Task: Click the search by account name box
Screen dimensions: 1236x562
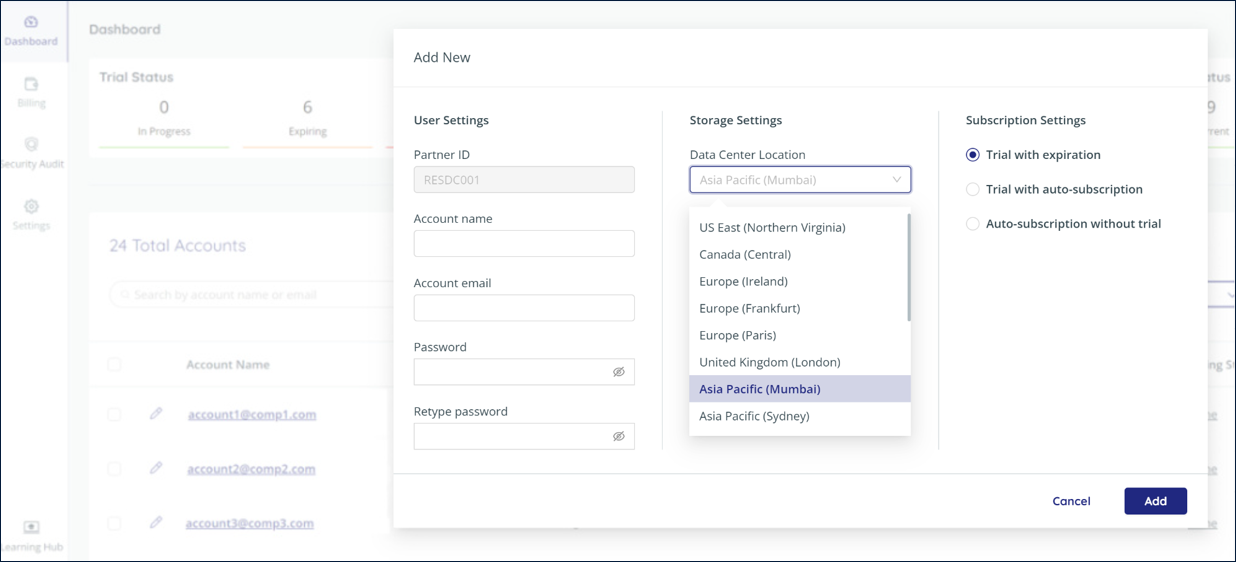Action: (250, 295)
